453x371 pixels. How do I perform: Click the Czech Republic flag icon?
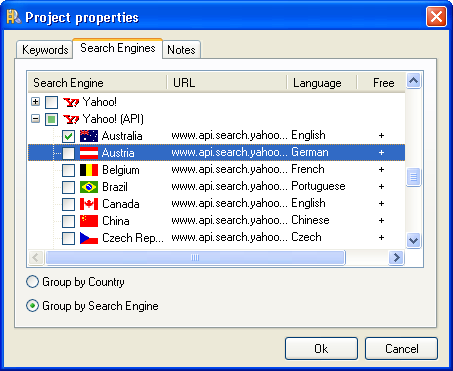click(89, 238)
